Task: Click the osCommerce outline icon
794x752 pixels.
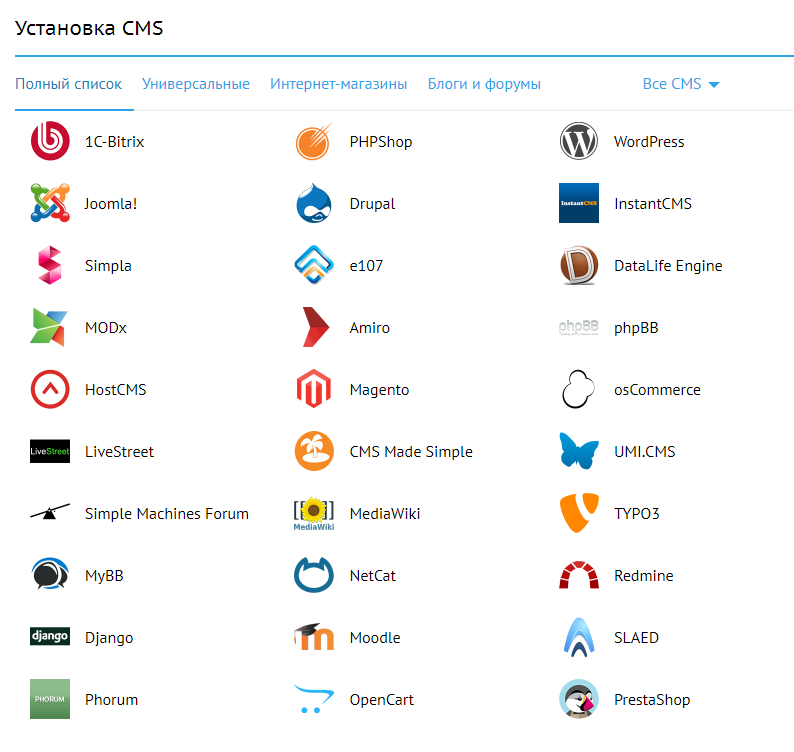Action: 578,389
